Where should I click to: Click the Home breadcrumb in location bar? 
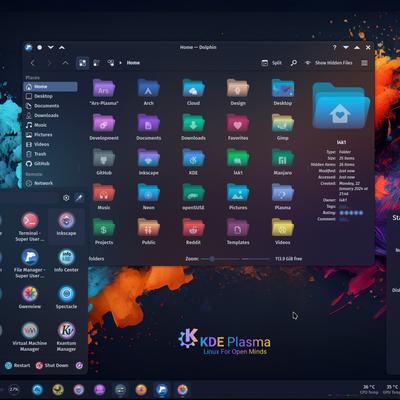click(133, 63)
